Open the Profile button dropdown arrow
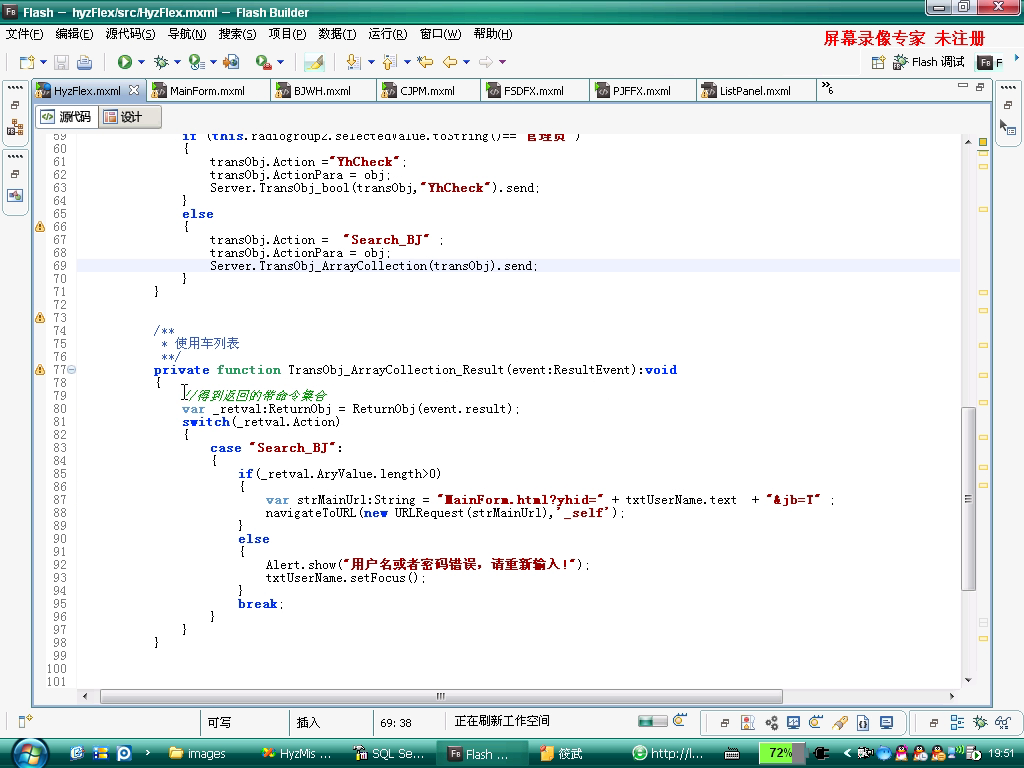The width and height of the screenshot is (1024, 768). 213,62
